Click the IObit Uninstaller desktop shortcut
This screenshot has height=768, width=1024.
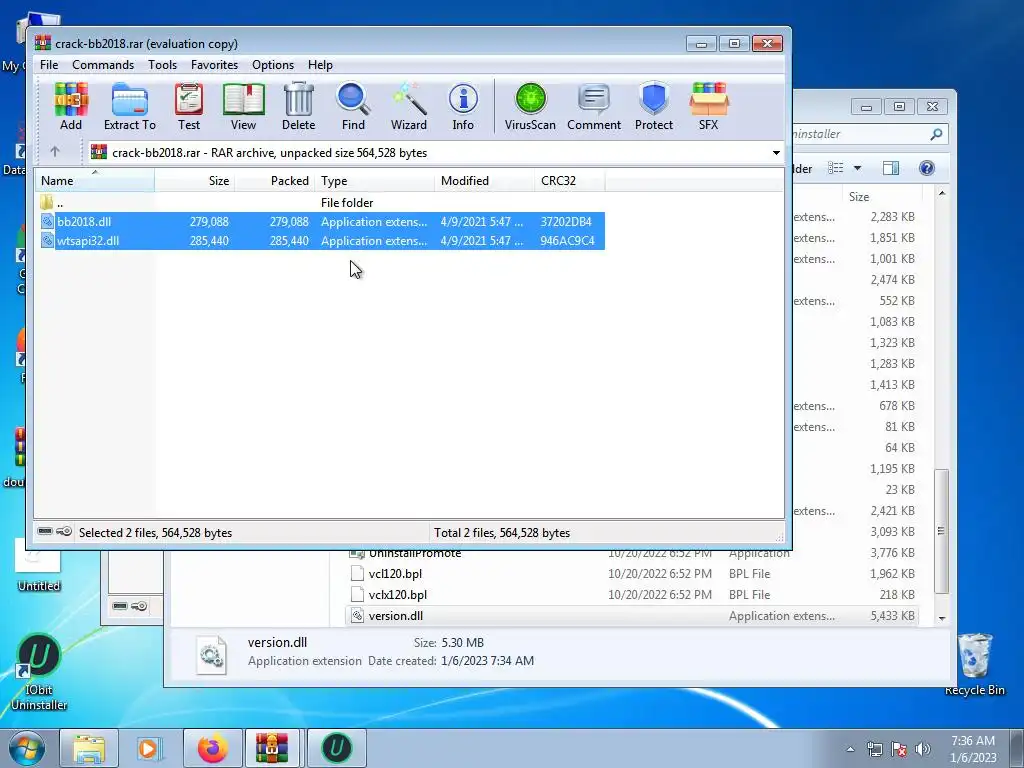click(39, 673)
